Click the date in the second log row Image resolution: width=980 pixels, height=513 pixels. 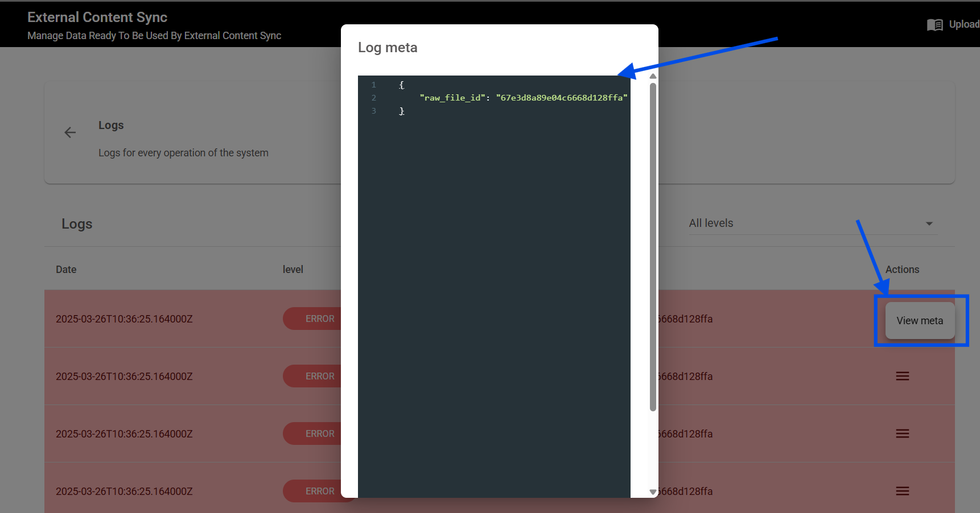point(124,376)
